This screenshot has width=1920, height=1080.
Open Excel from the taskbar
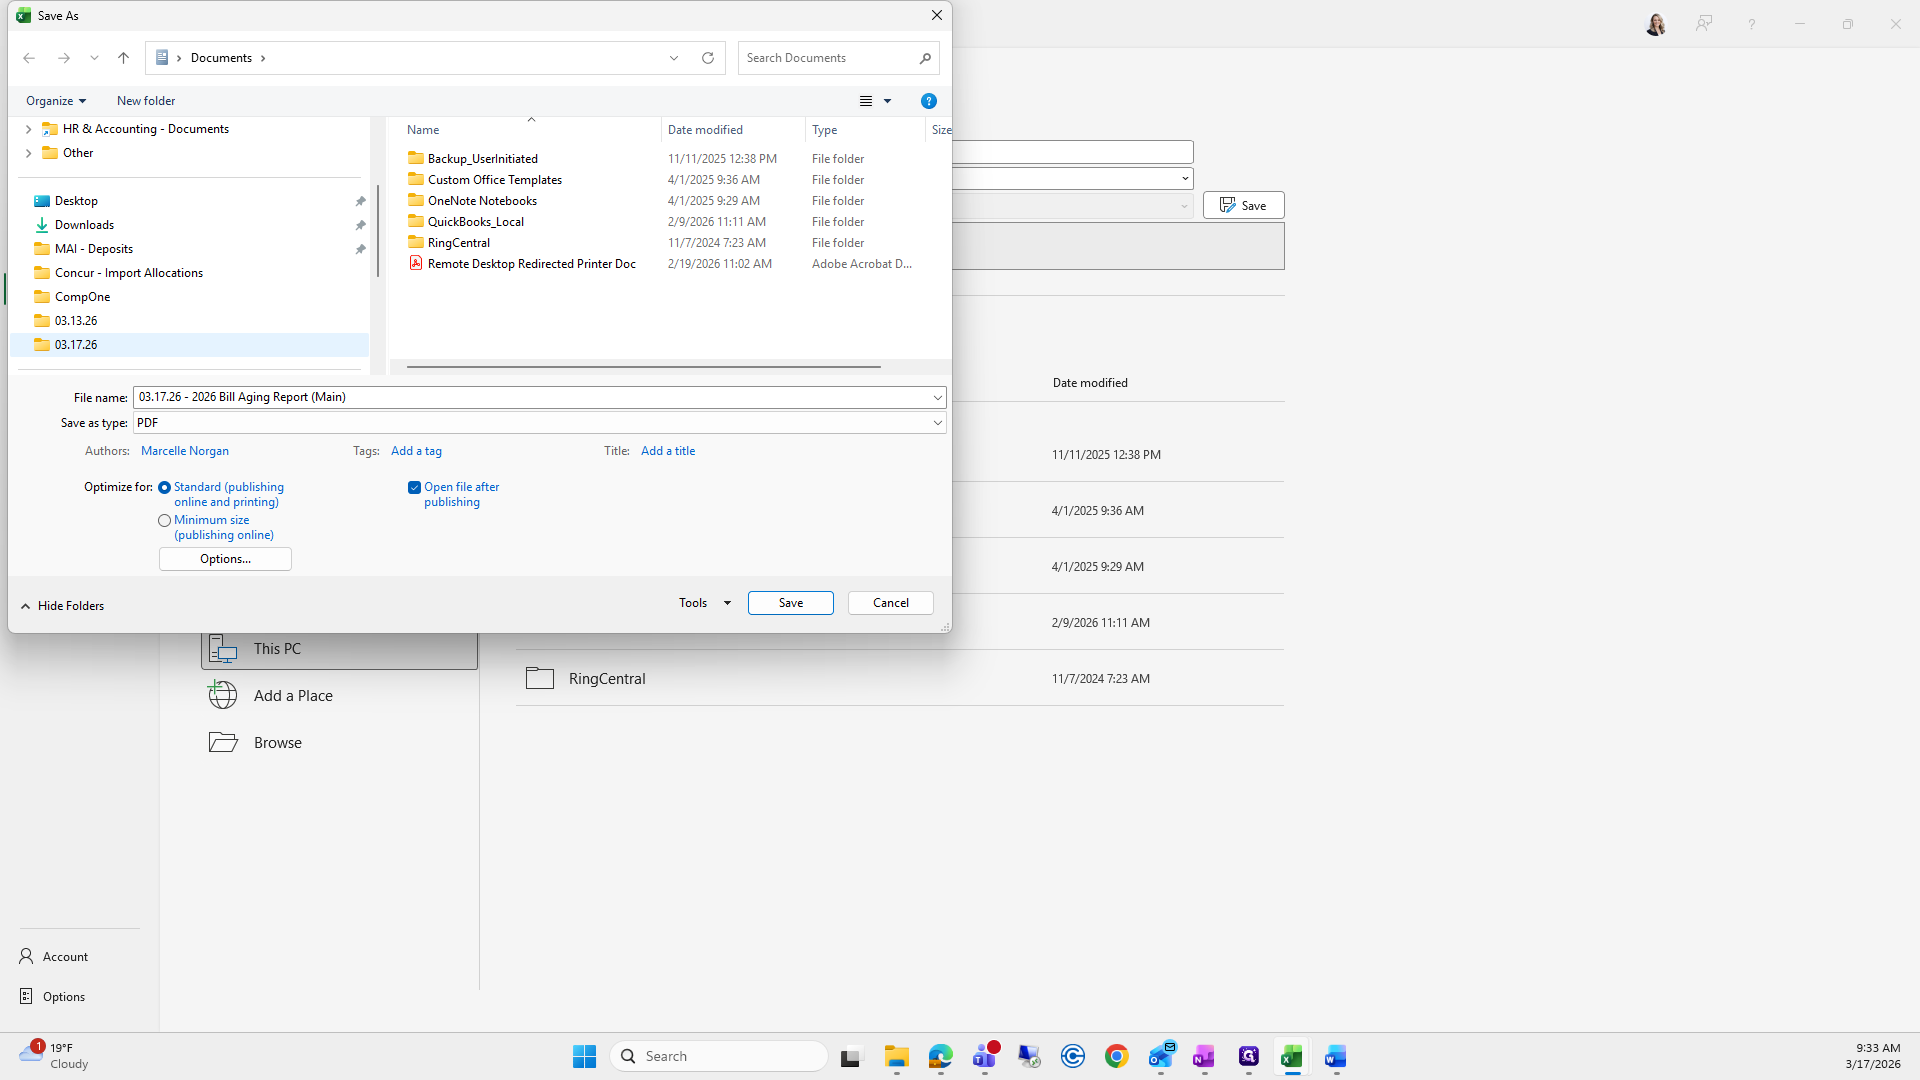1291,1056
